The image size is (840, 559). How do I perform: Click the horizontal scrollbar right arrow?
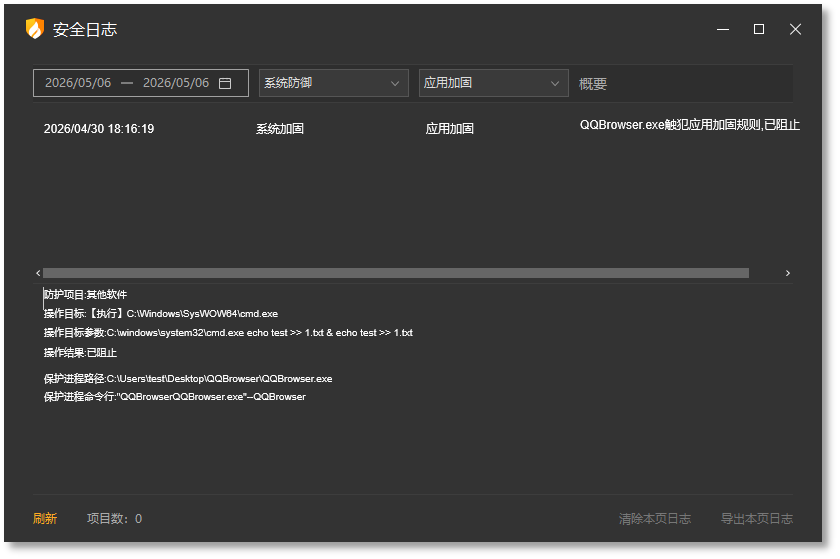[x=788, y=273]
